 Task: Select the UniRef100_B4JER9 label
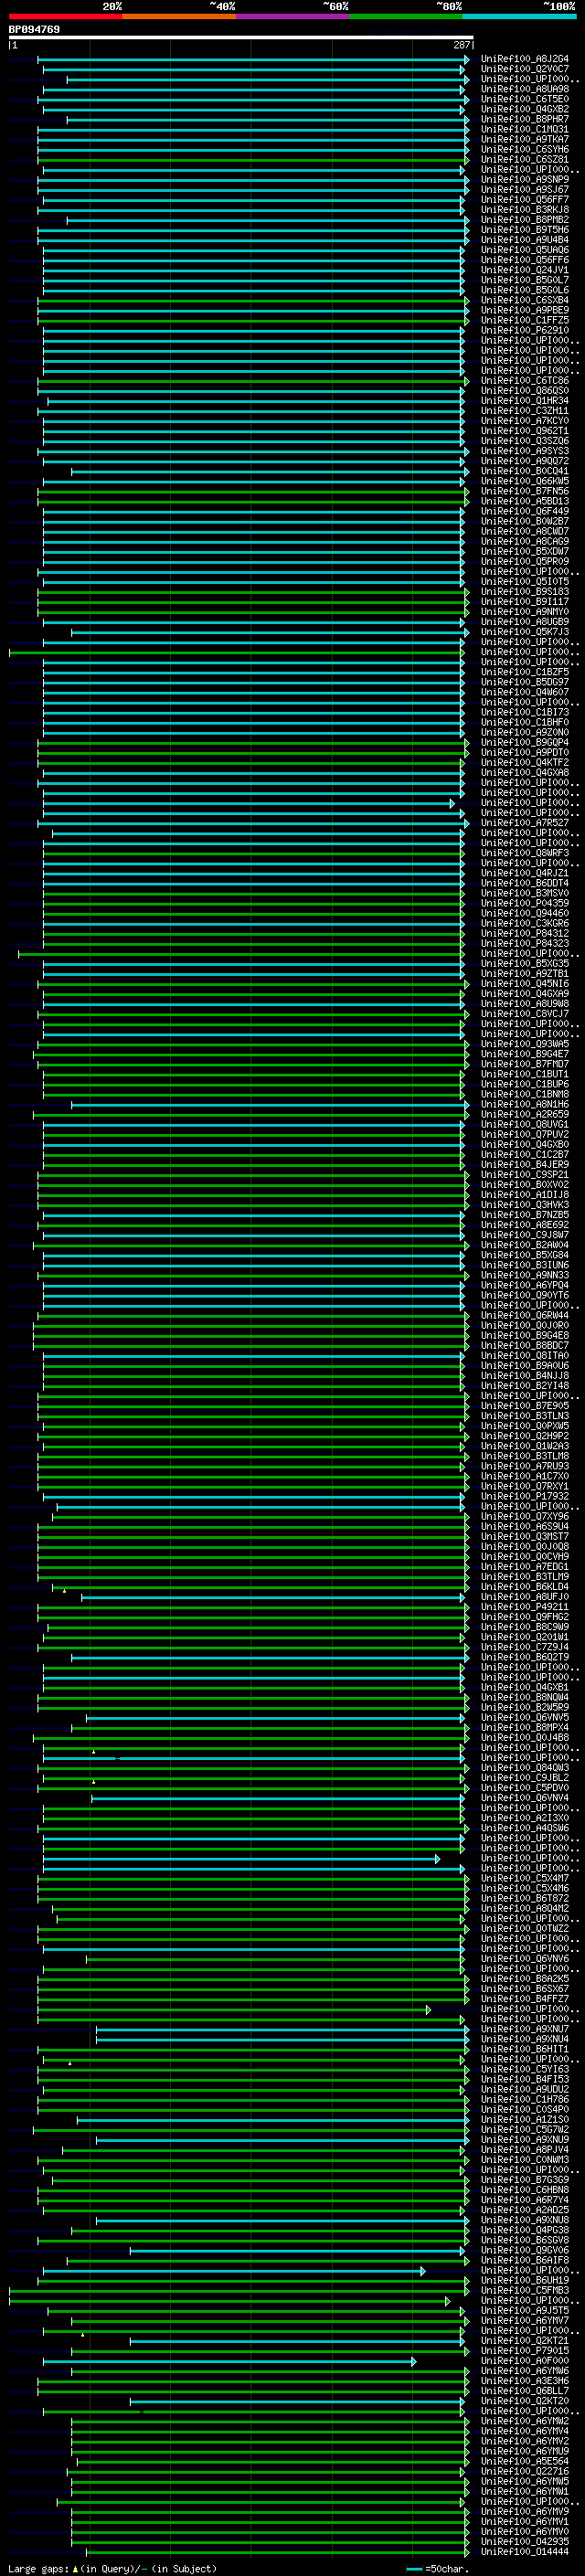[524, 1164]
